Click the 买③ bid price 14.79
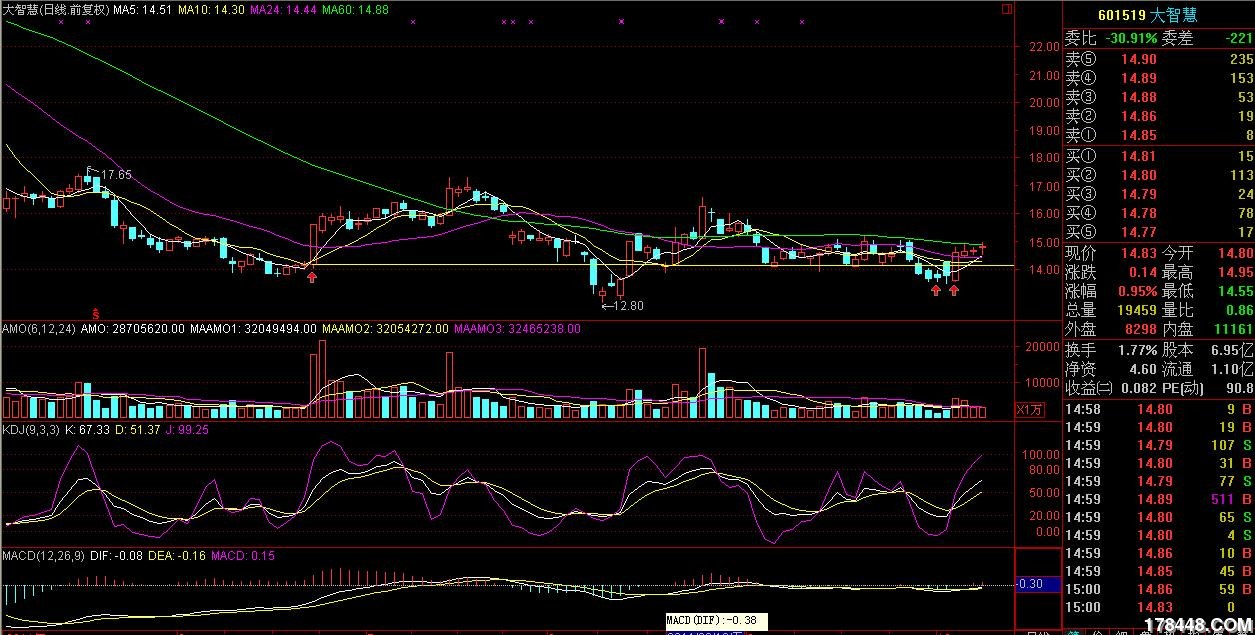 point(1138,194)
